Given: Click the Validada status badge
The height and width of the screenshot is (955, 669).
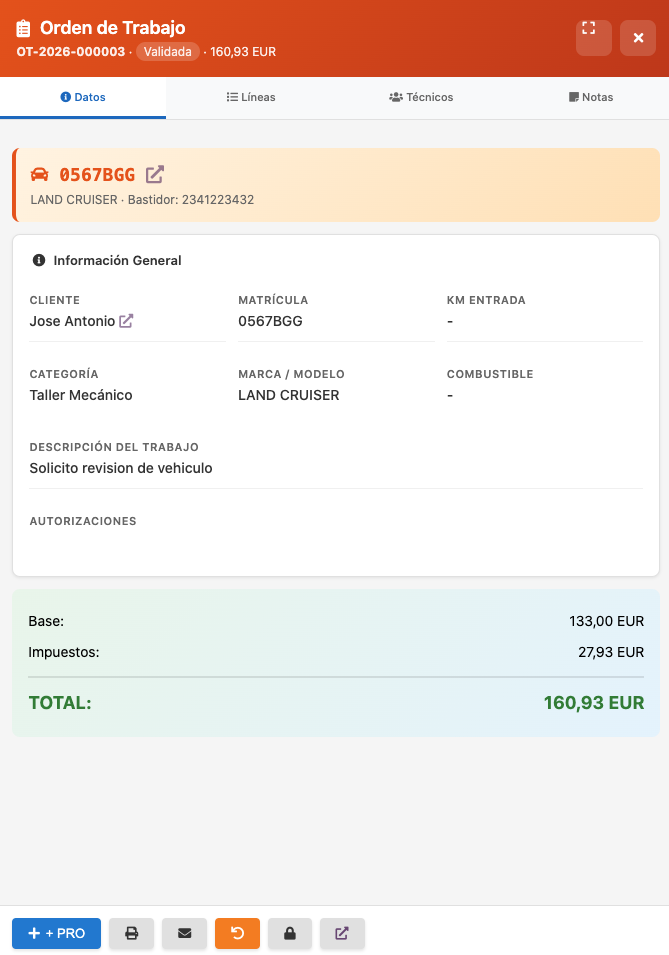Looking at the screenshot, I should pos(167,52).
